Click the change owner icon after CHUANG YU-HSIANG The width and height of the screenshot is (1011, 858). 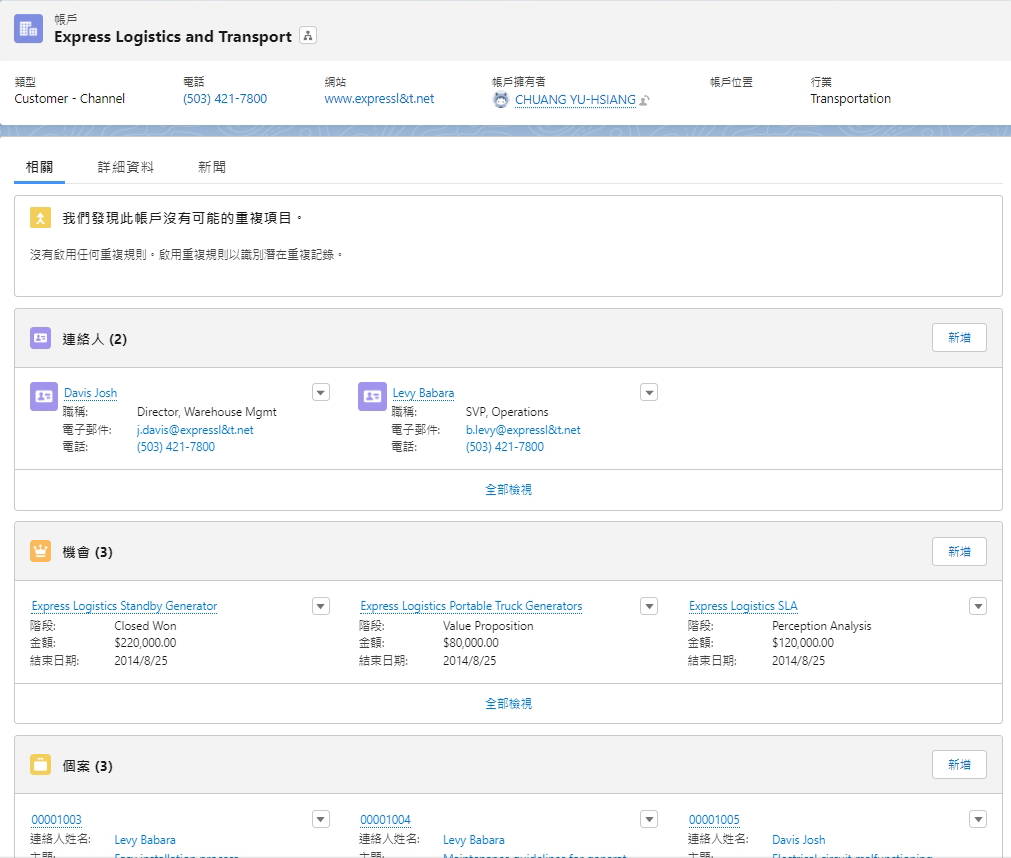[644, 100]
